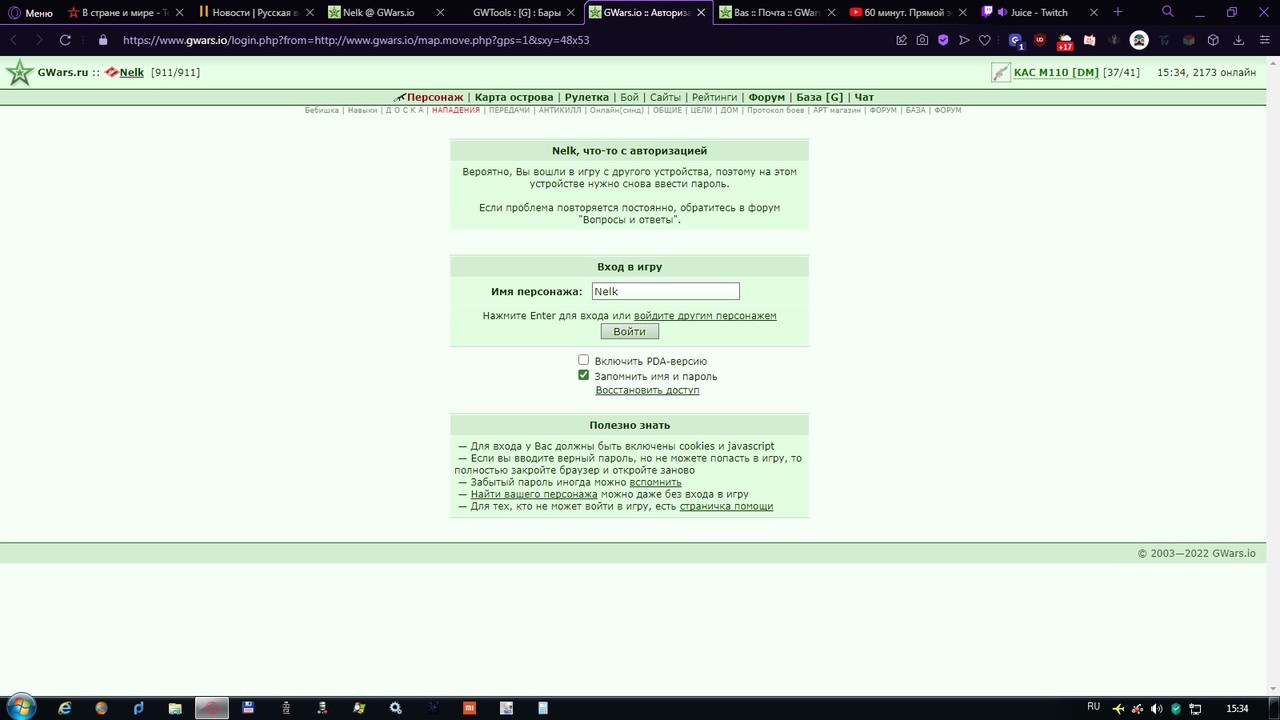Switch to the 60 минут YouTube tab

coord(908,13)
